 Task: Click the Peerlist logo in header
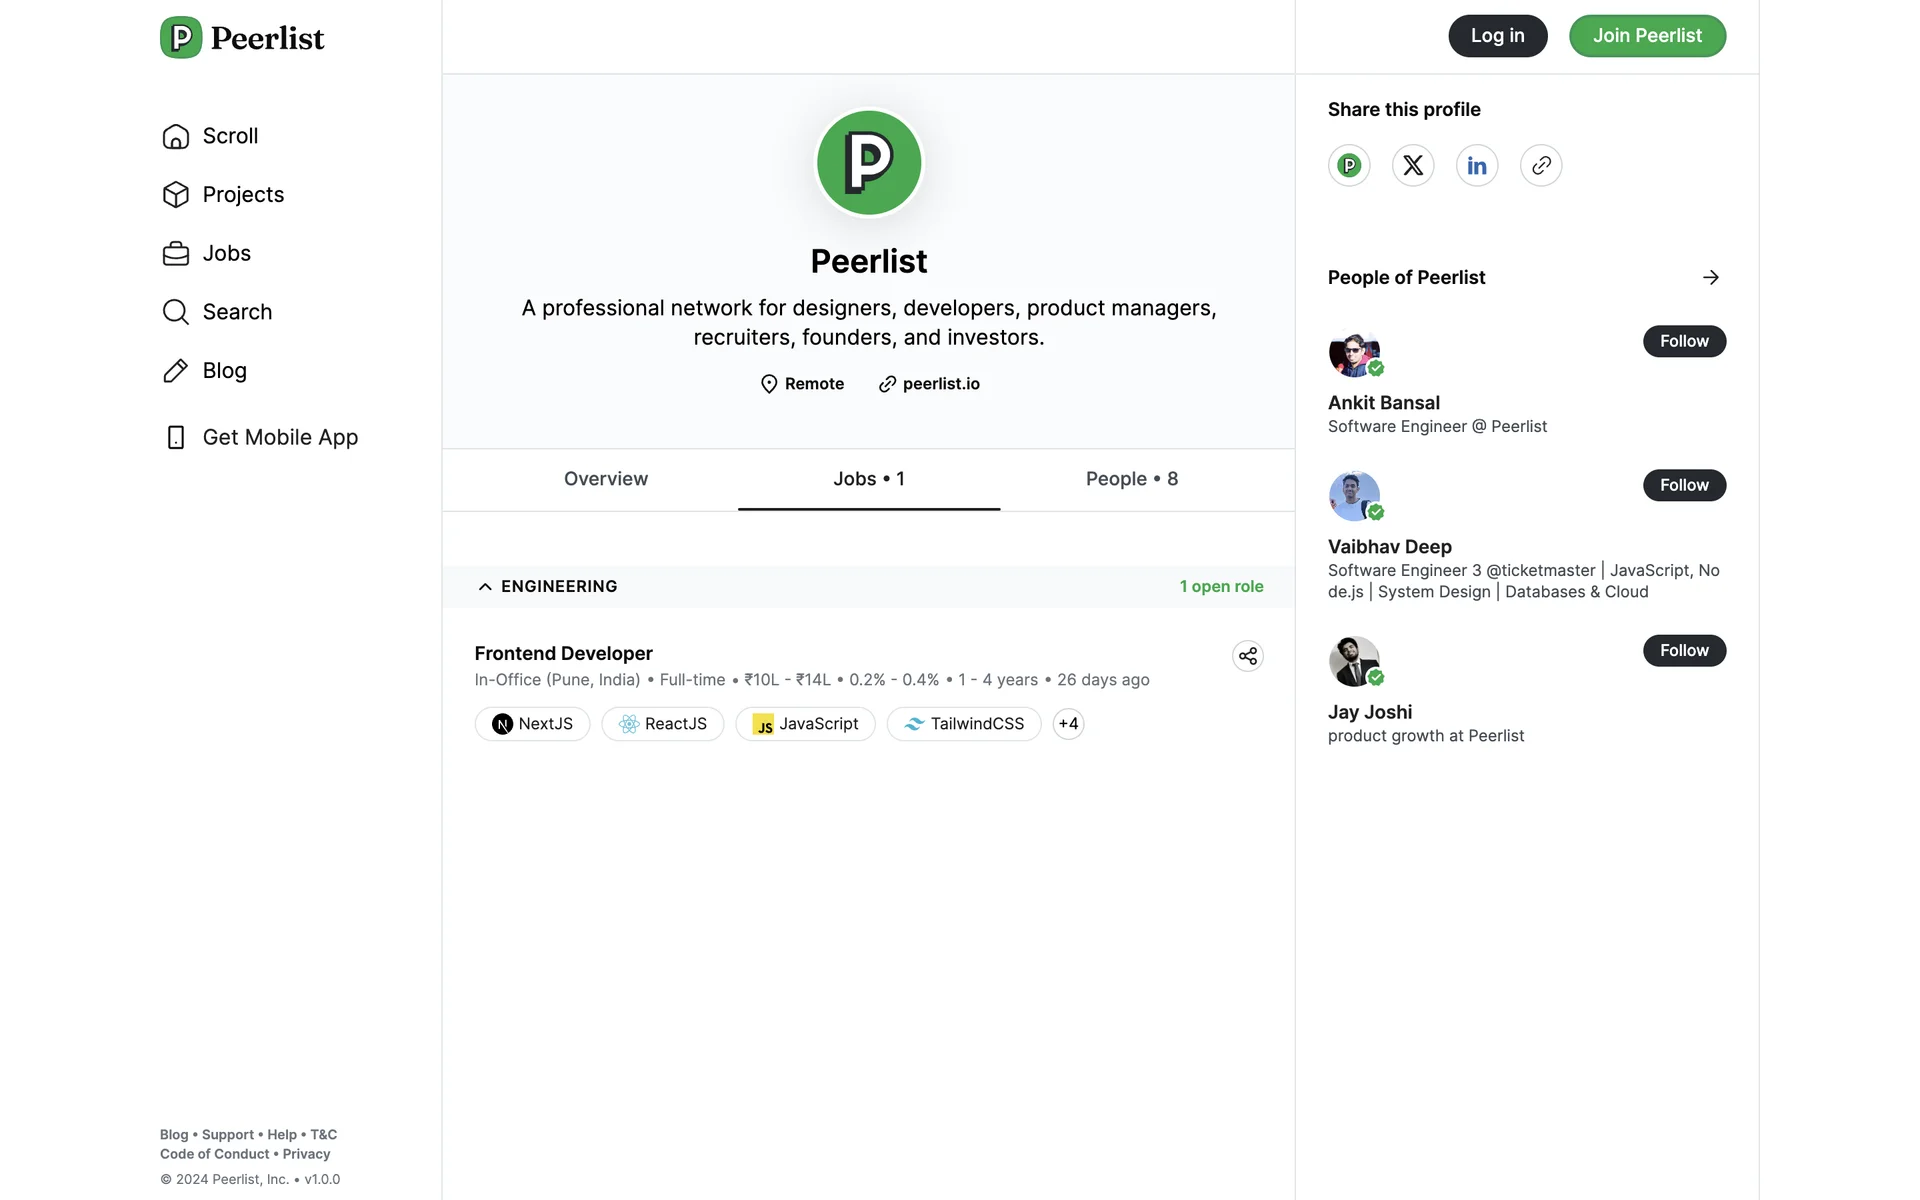(243, 38)
